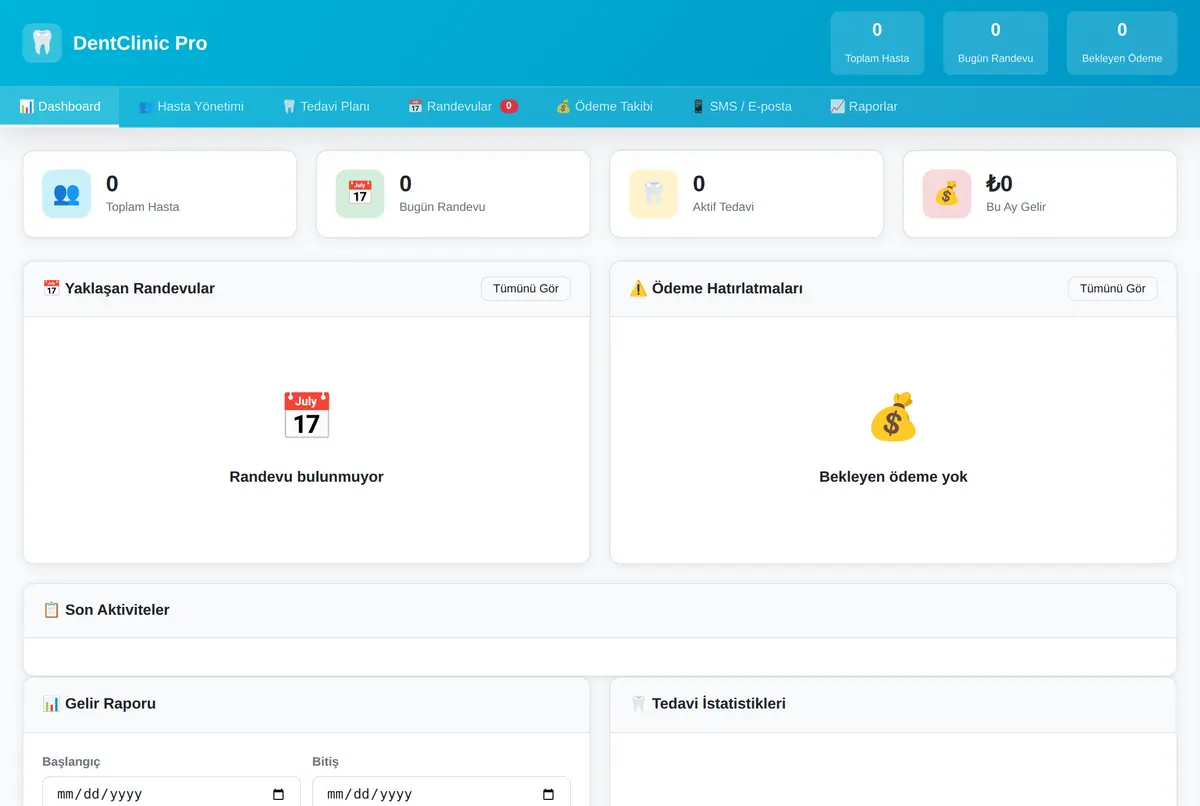This screenshot has width=1200, height=806.
Task: Open the Bitiş date picker calendar icon
Action: 549,795
